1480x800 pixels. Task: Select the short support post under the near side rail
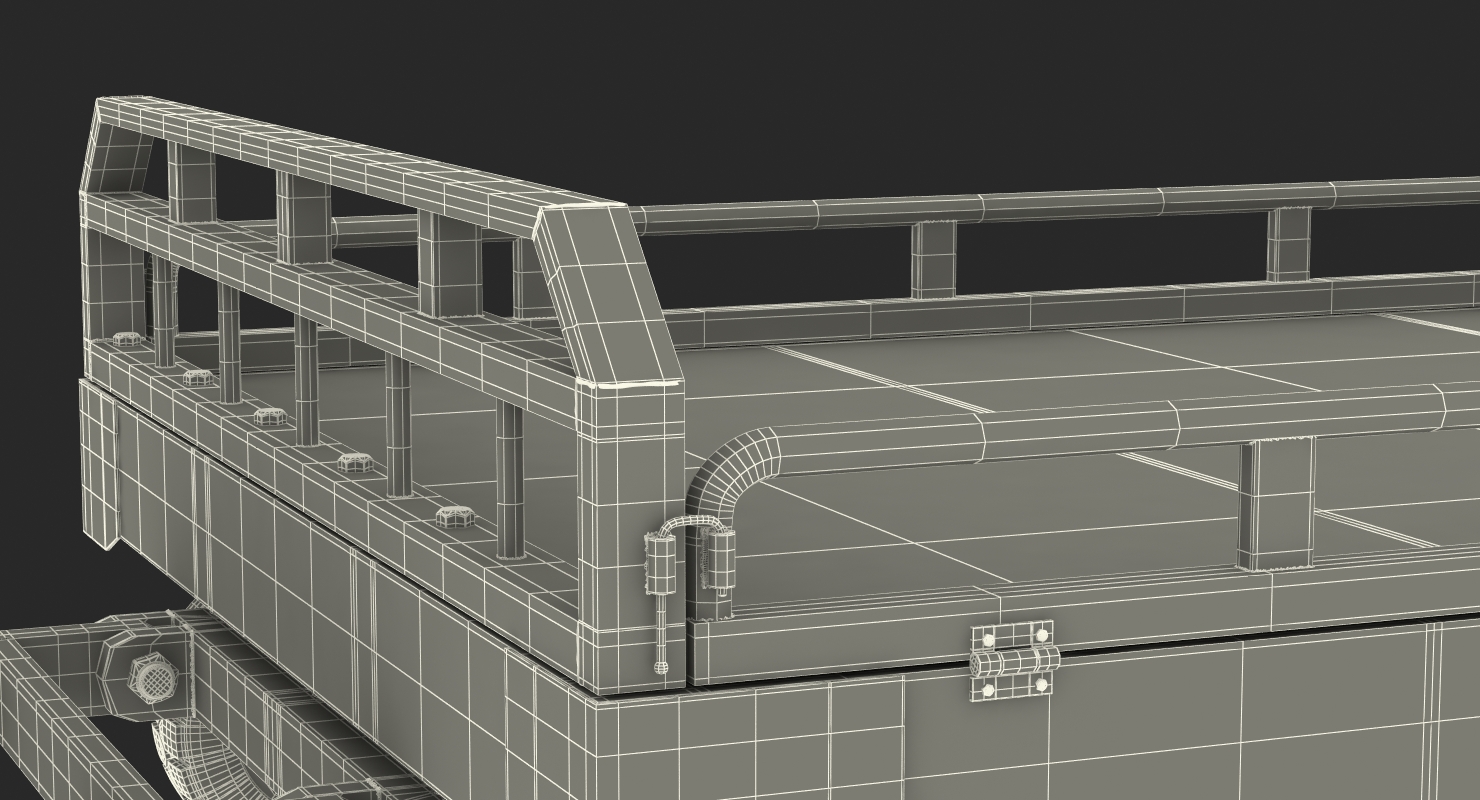point(1275,505)
